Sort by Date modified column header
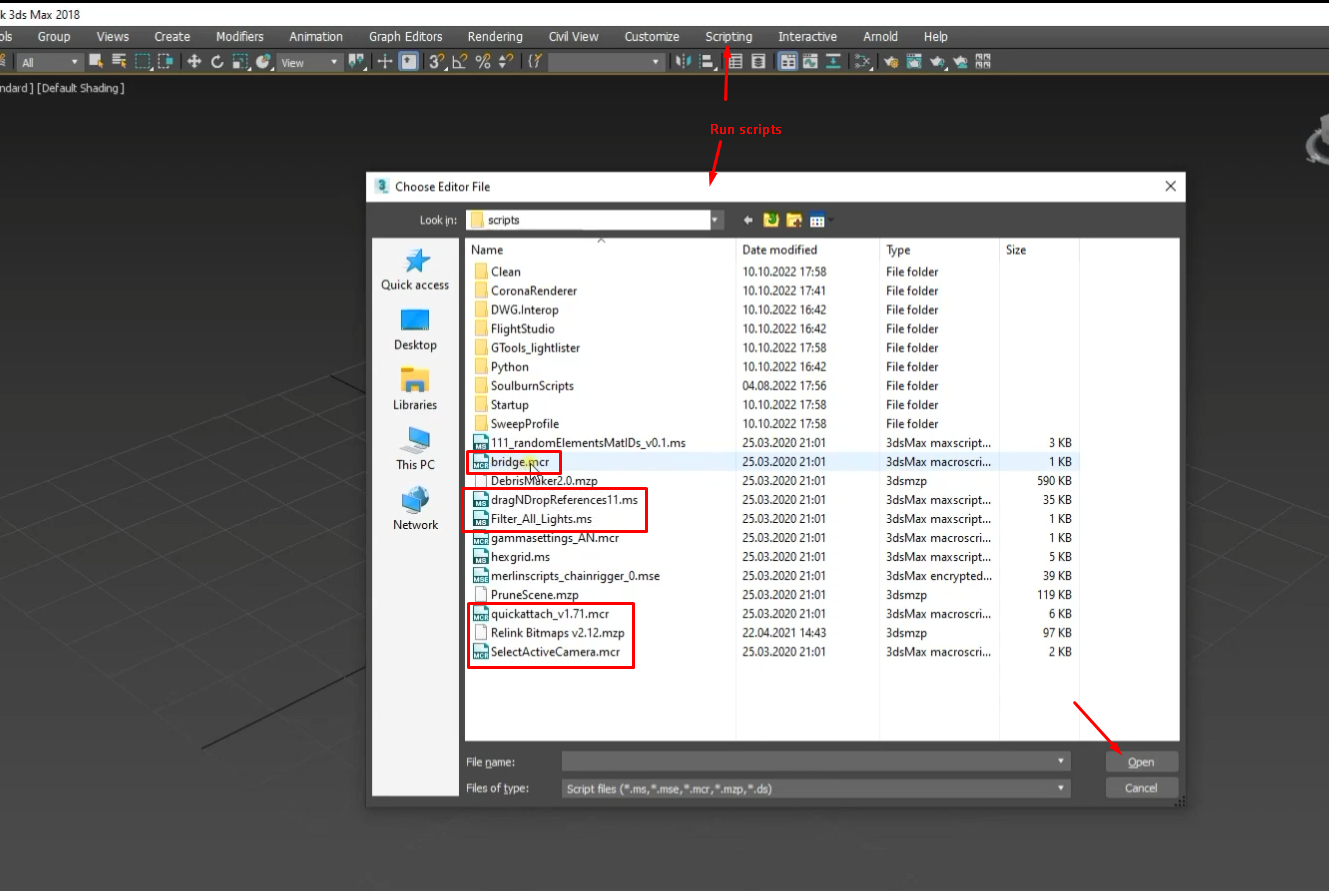 [x=808, y=250]
